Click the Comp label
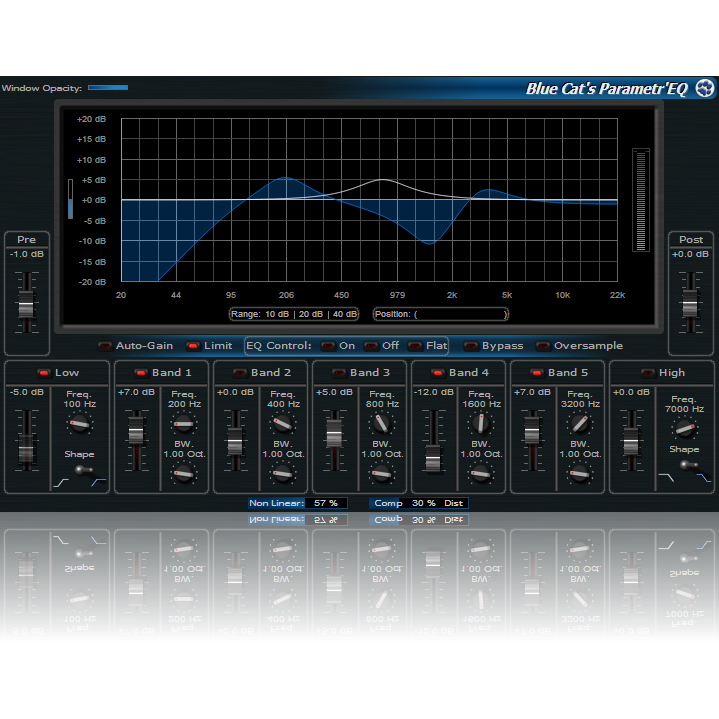The image size is (719, 719). 388,503
